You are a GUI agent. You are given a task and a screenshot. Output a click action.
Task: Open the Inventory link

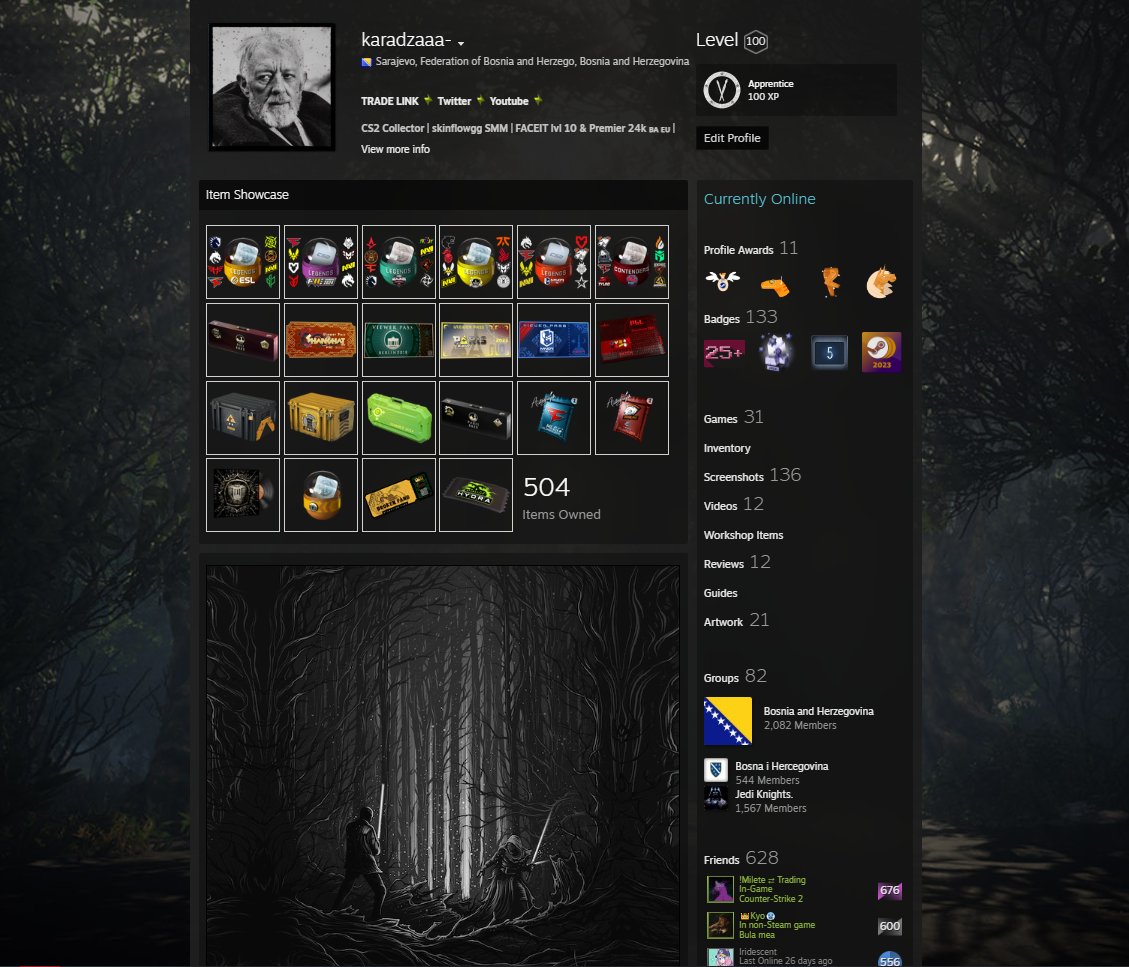pyautogui.click(x=727, y=448)
